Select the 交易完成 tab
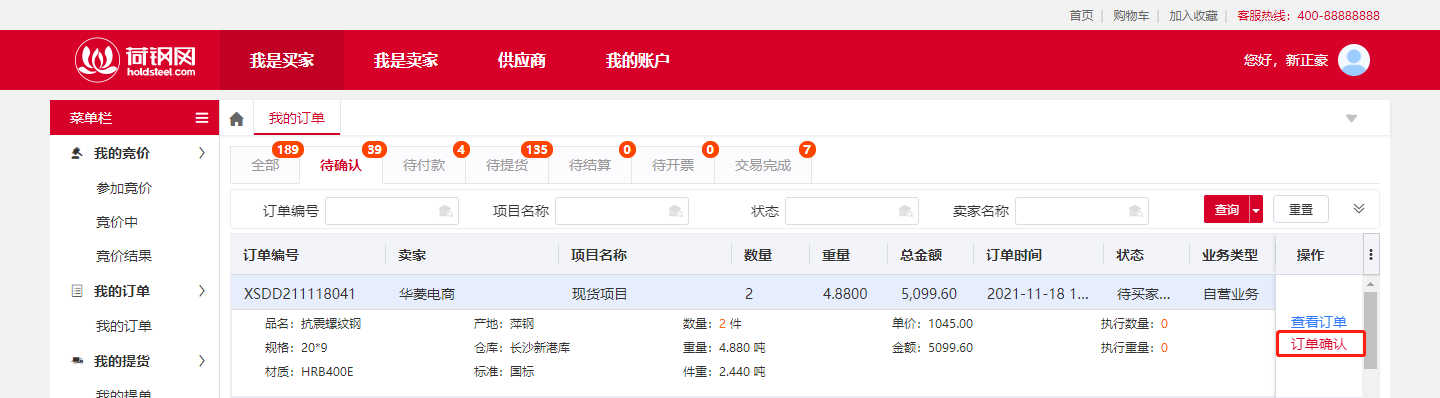 763,165
